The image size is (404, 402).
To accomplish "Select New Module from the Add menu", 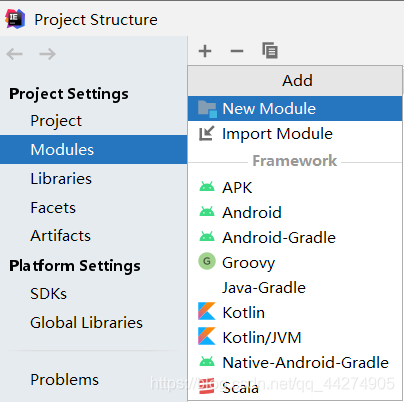I will click(x=295, y=108).
